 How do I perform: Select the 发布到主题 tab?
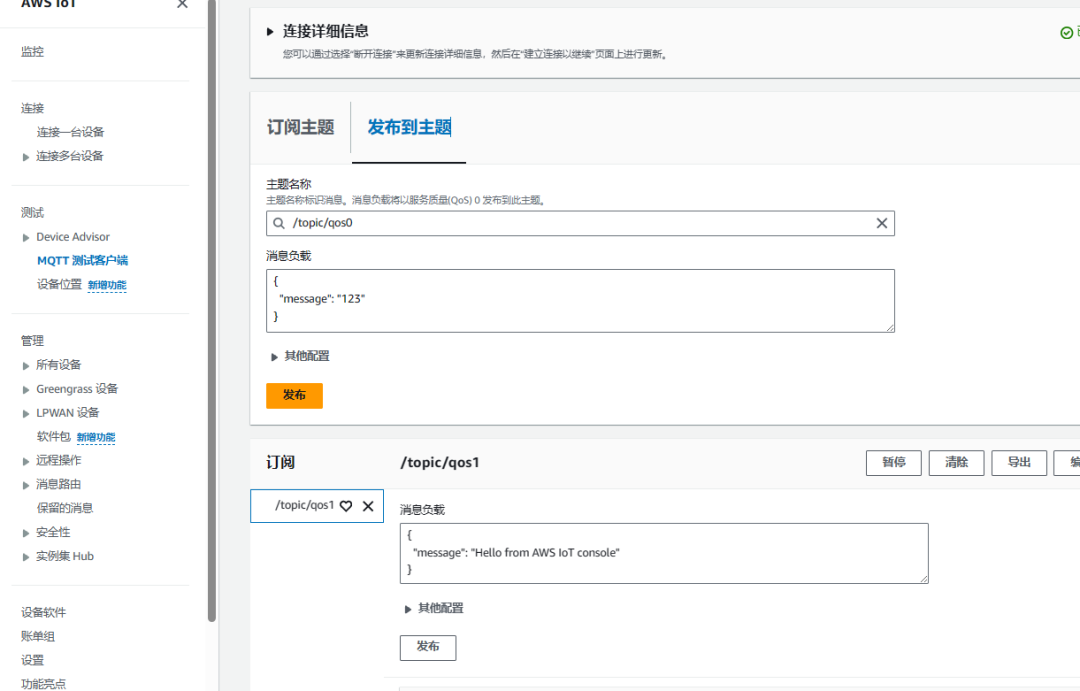pyautogui.click(x=409, y=128)
